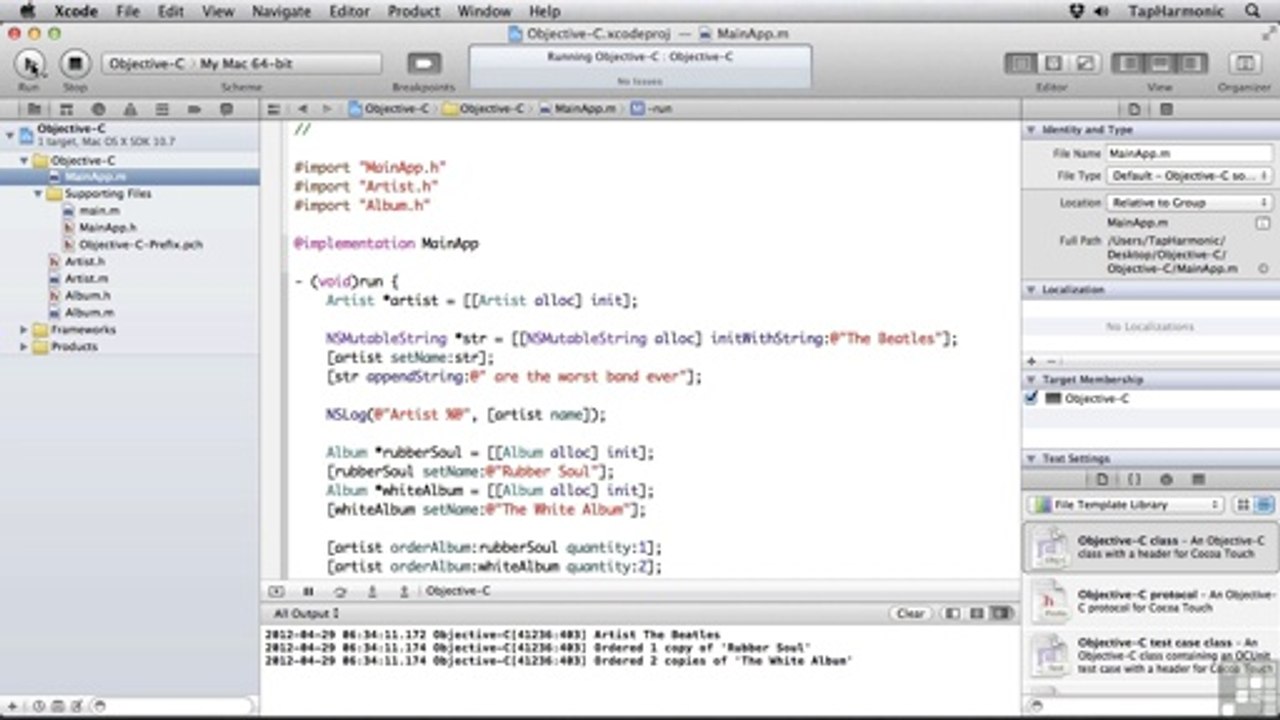Viewport: 1280px width, 720px height.
Task: Collapse the Supporting Files group
Action: [38, 194]
